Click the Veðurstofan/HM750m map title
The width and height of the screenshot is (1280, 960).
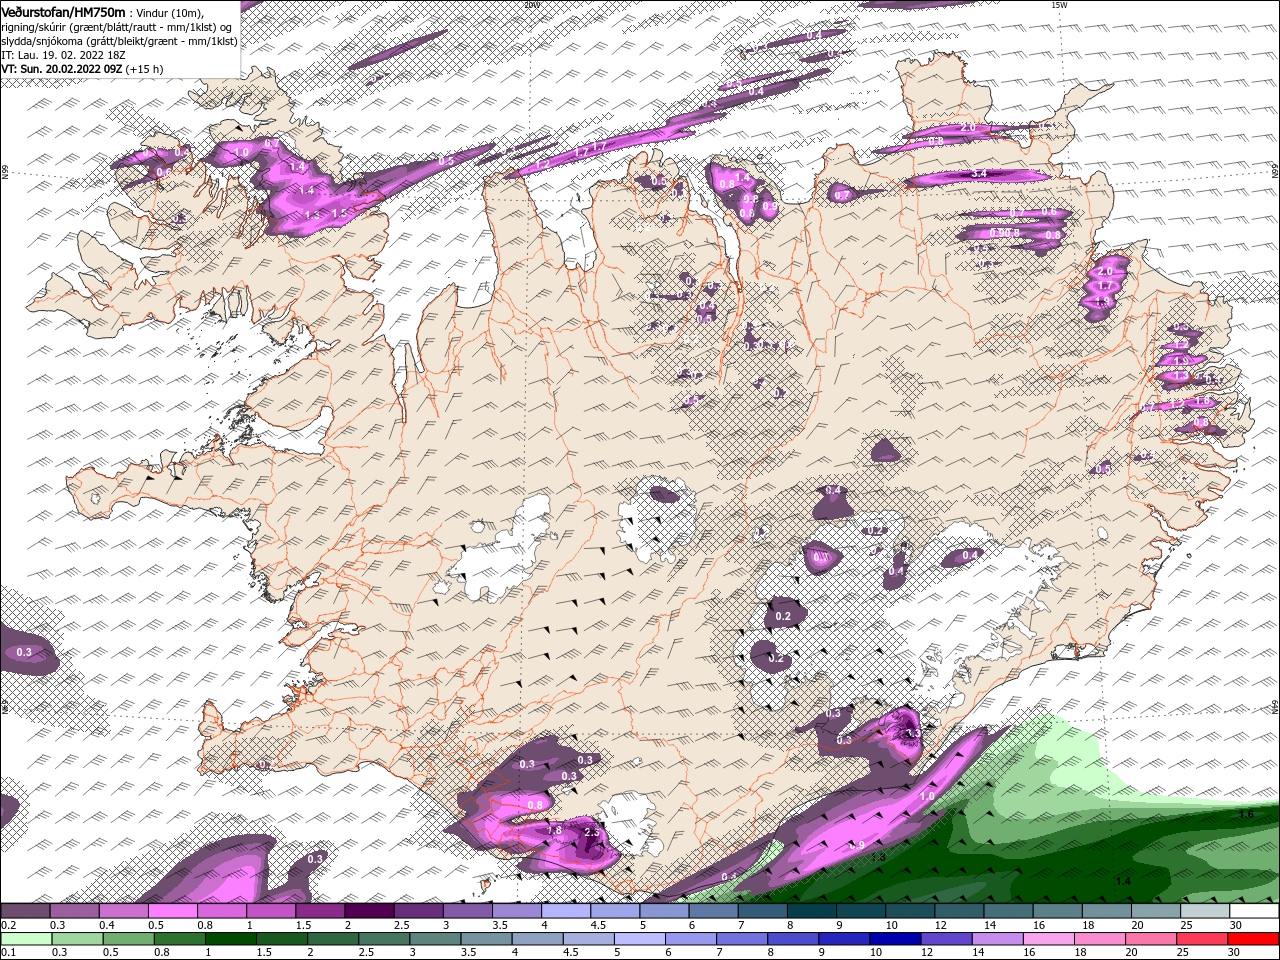64,12
